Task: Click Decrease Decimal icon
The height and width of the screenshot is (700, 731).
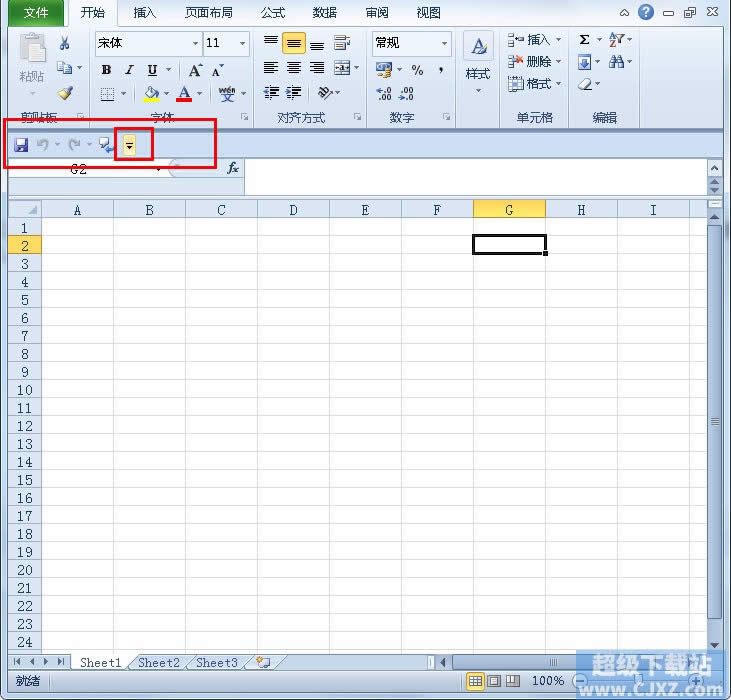Action: [406, 94]
